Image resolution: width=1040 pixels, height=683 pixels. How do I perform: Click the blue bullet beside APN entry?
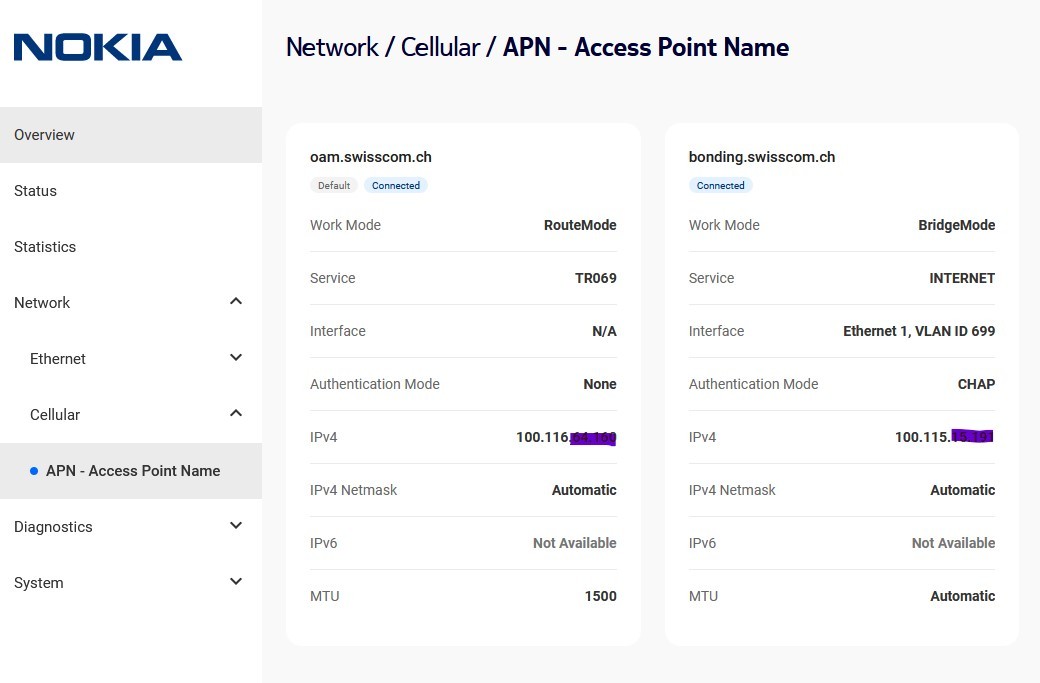pos(34,471)
